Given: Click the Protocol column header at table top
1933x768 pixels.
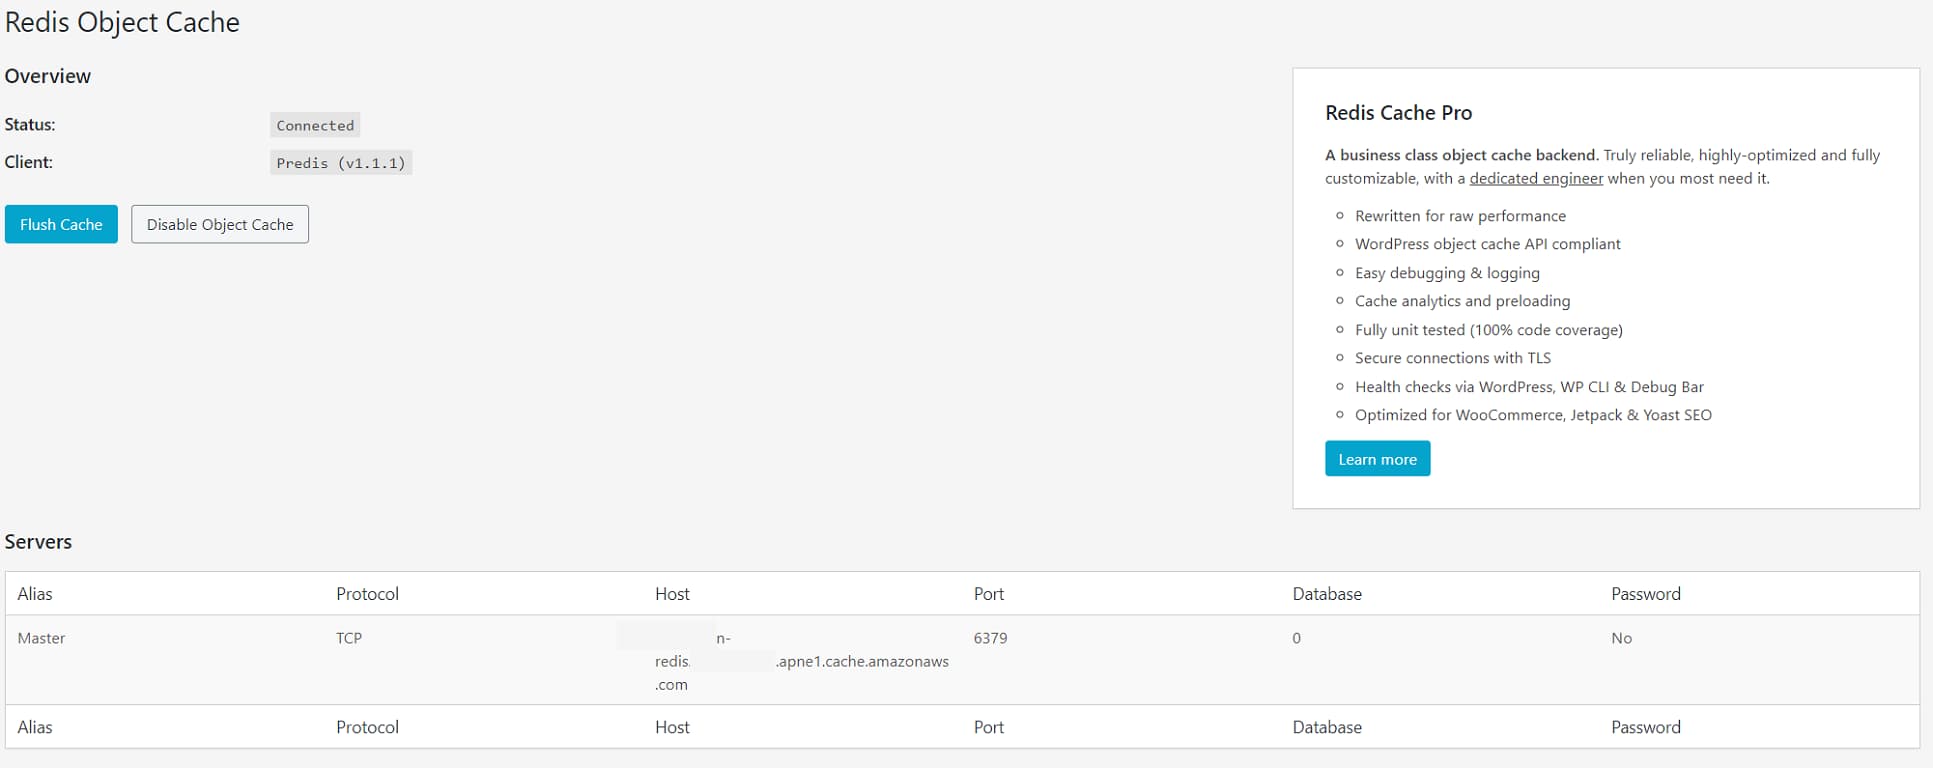Looking at the screenshot, I should click(367, 594).
